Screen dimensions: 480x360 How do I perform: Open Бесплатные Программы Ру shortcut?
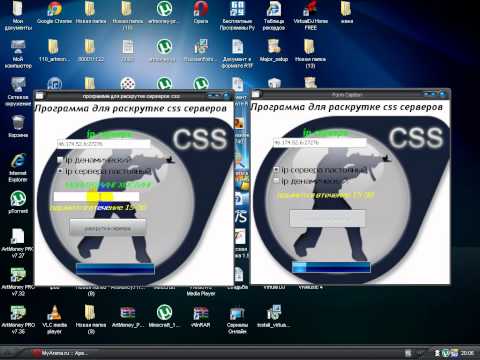tap(237, 16)
